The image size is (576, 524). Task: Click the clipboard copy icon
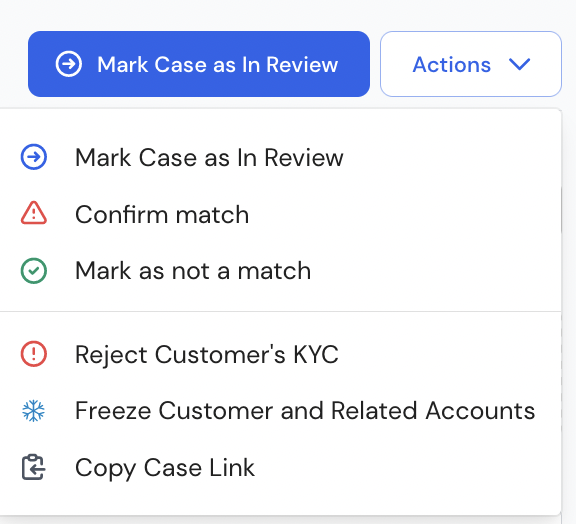(x=33, y=467)
